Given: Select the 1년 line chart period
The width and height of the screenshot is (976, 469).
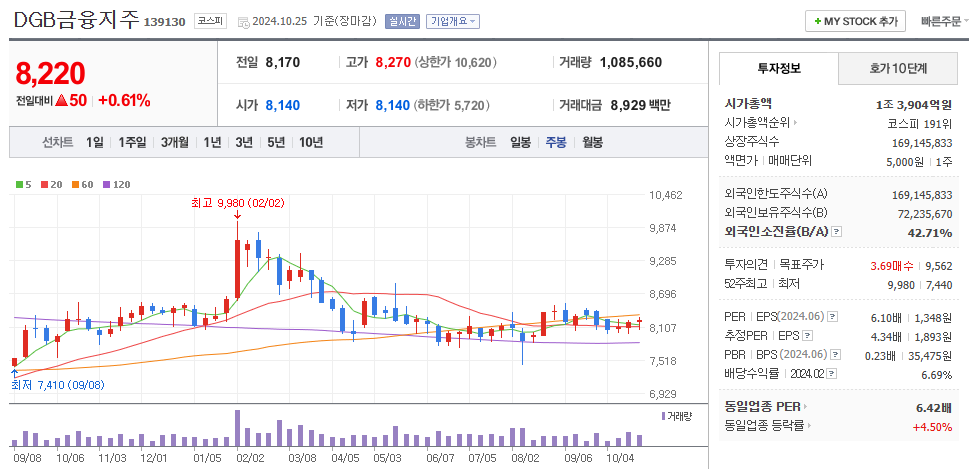Looking at the screenshot, I should (212, 143).
